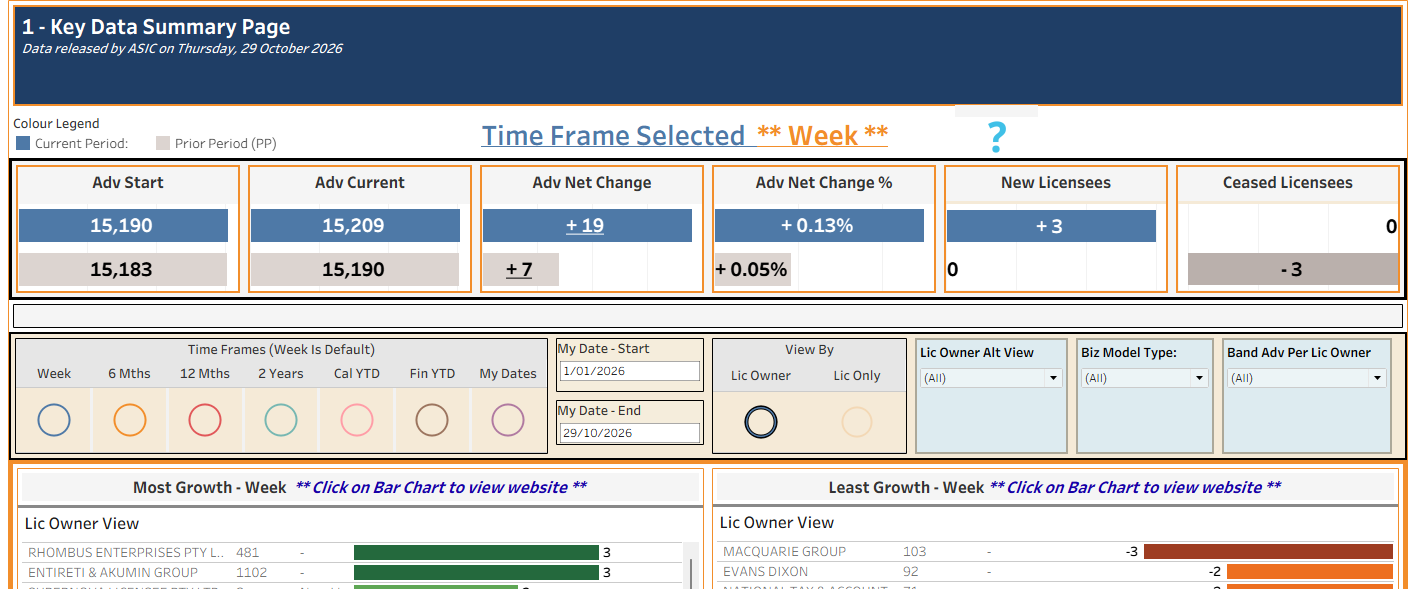Click the blue Current Period legend swatch

(x=23, y=143)
